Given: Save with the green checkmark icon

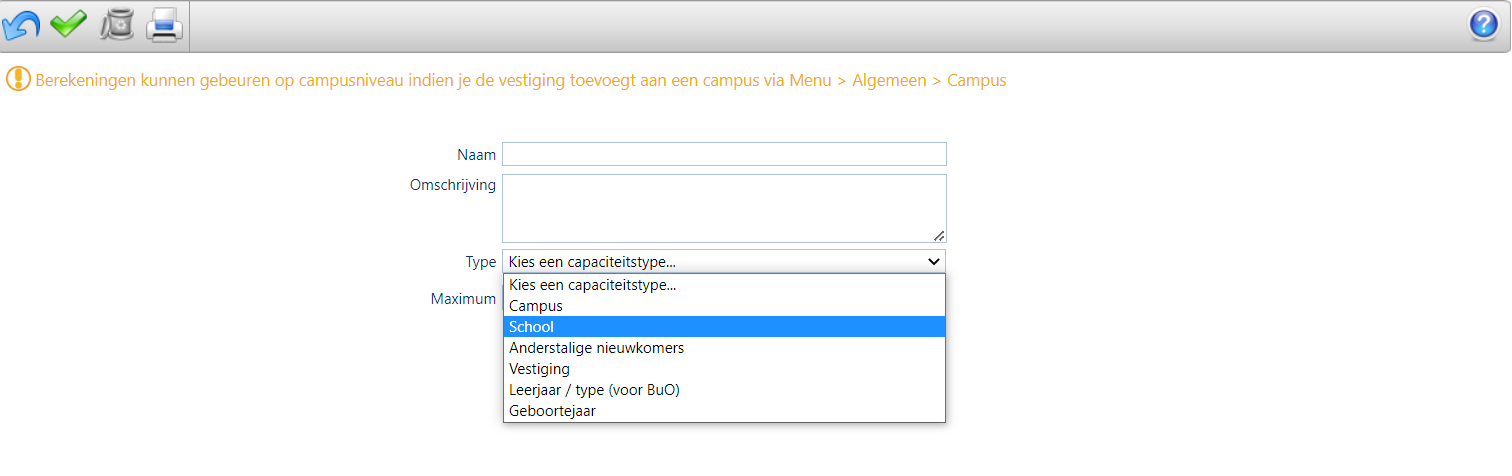Looking at the screenshot, I should click(68, 24).
